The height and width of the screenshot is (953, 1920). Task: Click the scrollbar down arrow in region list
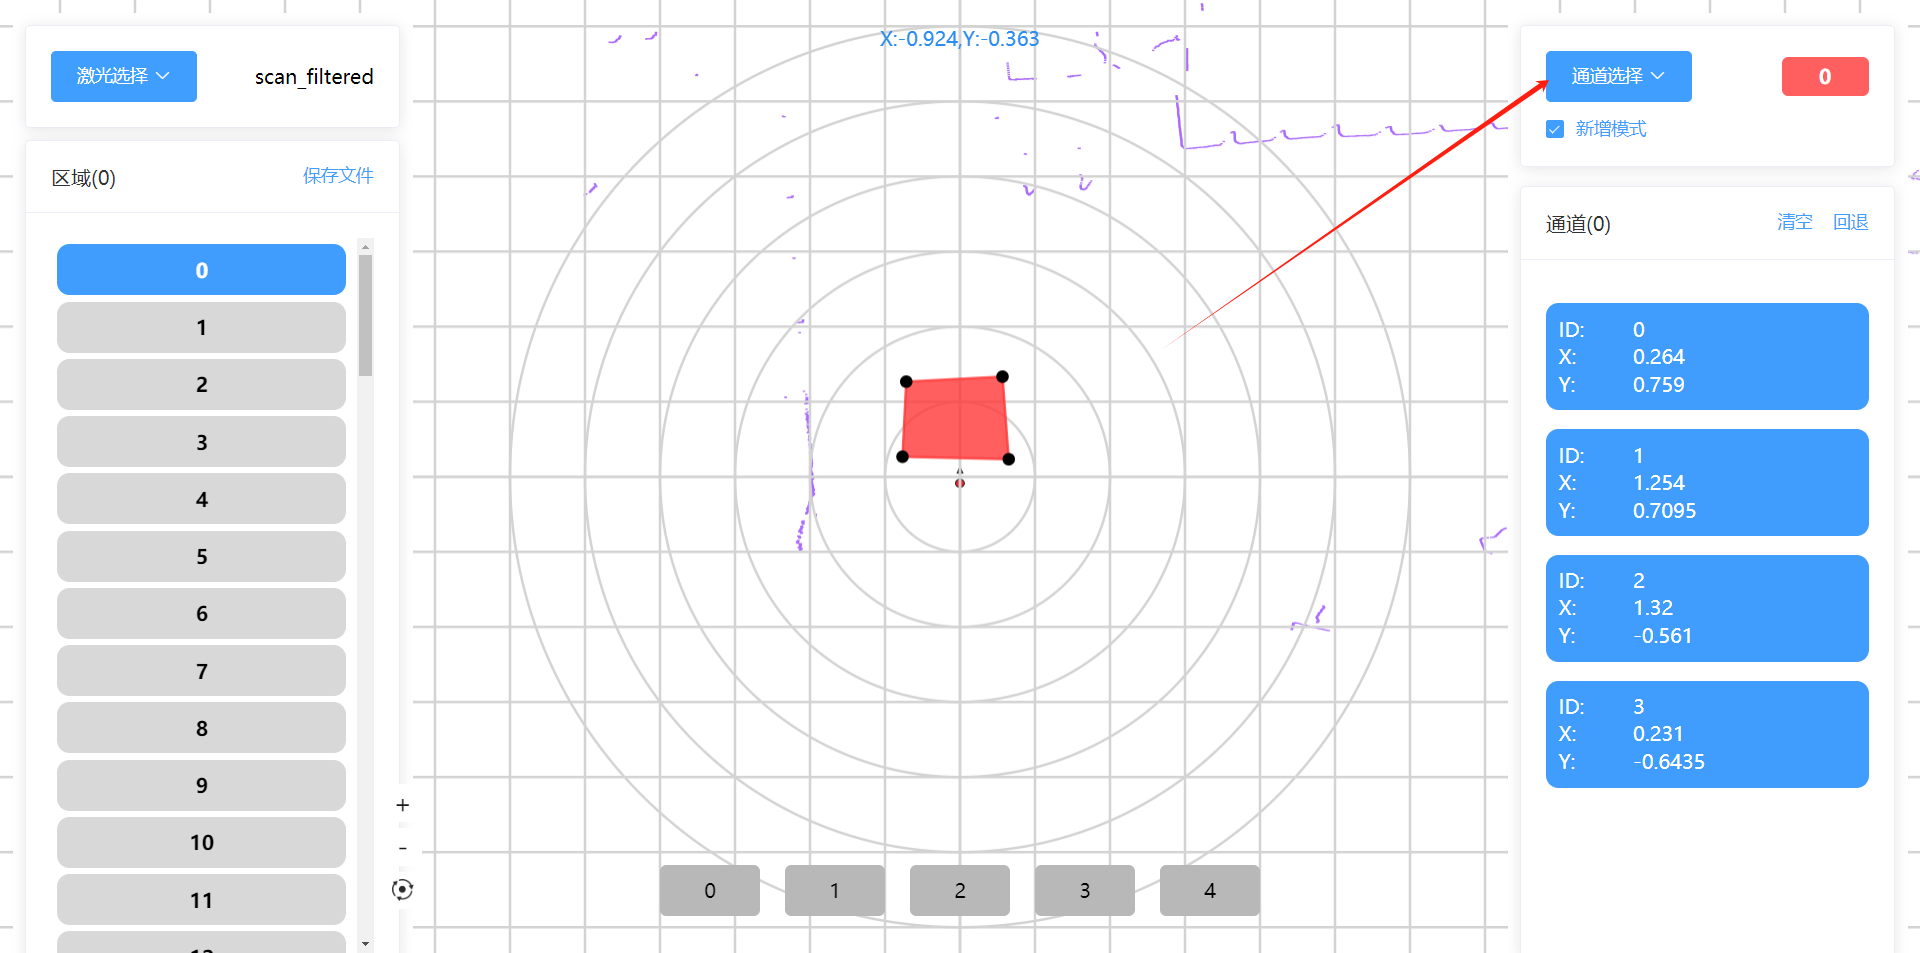coord(365,943)
